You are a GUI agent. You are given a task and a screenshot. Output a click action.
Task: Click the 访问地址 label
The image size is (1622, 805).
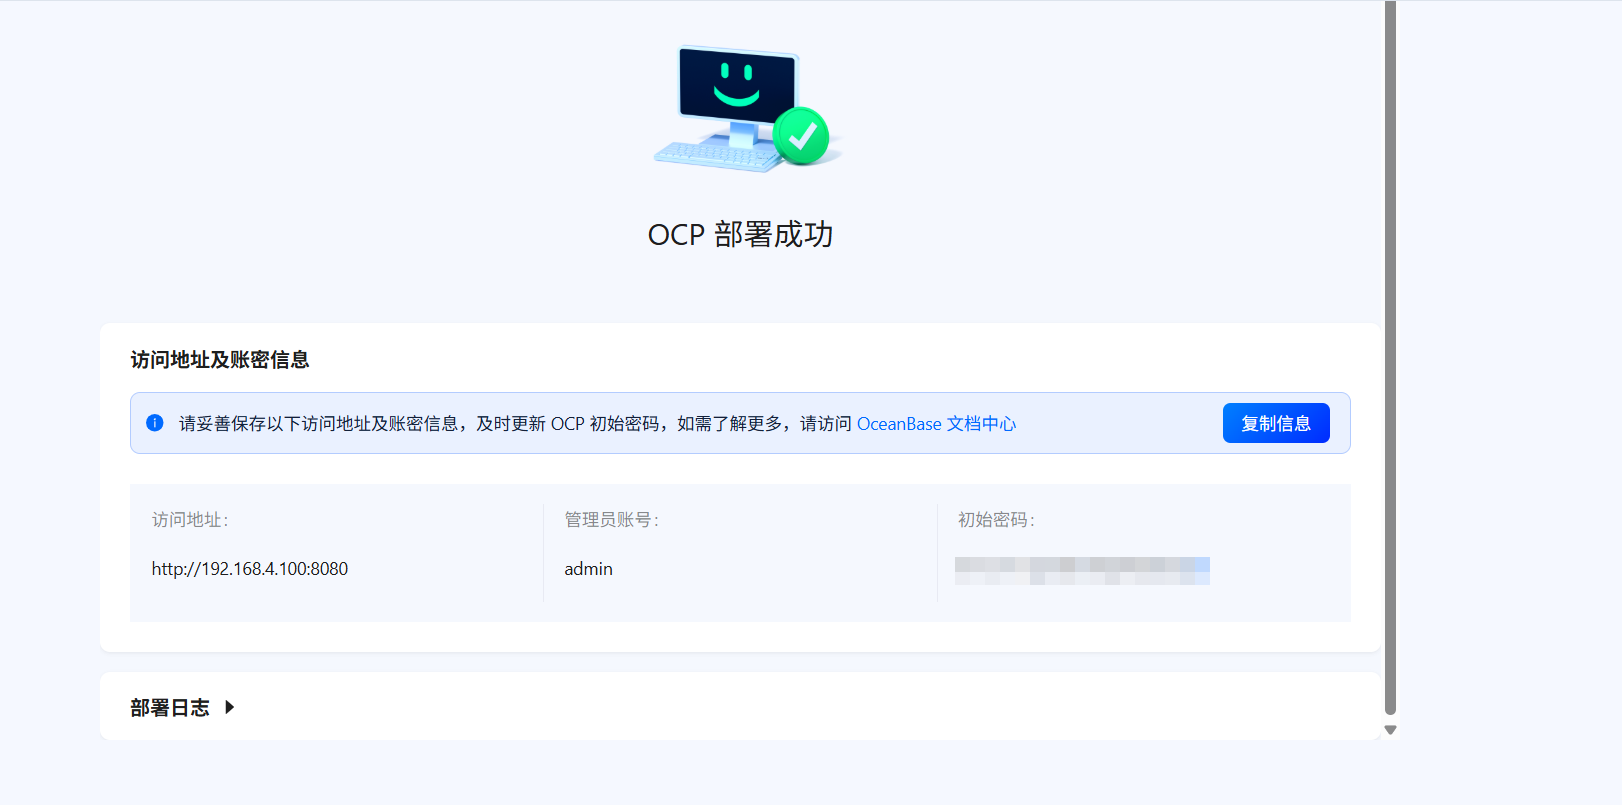tap(190, 520)
